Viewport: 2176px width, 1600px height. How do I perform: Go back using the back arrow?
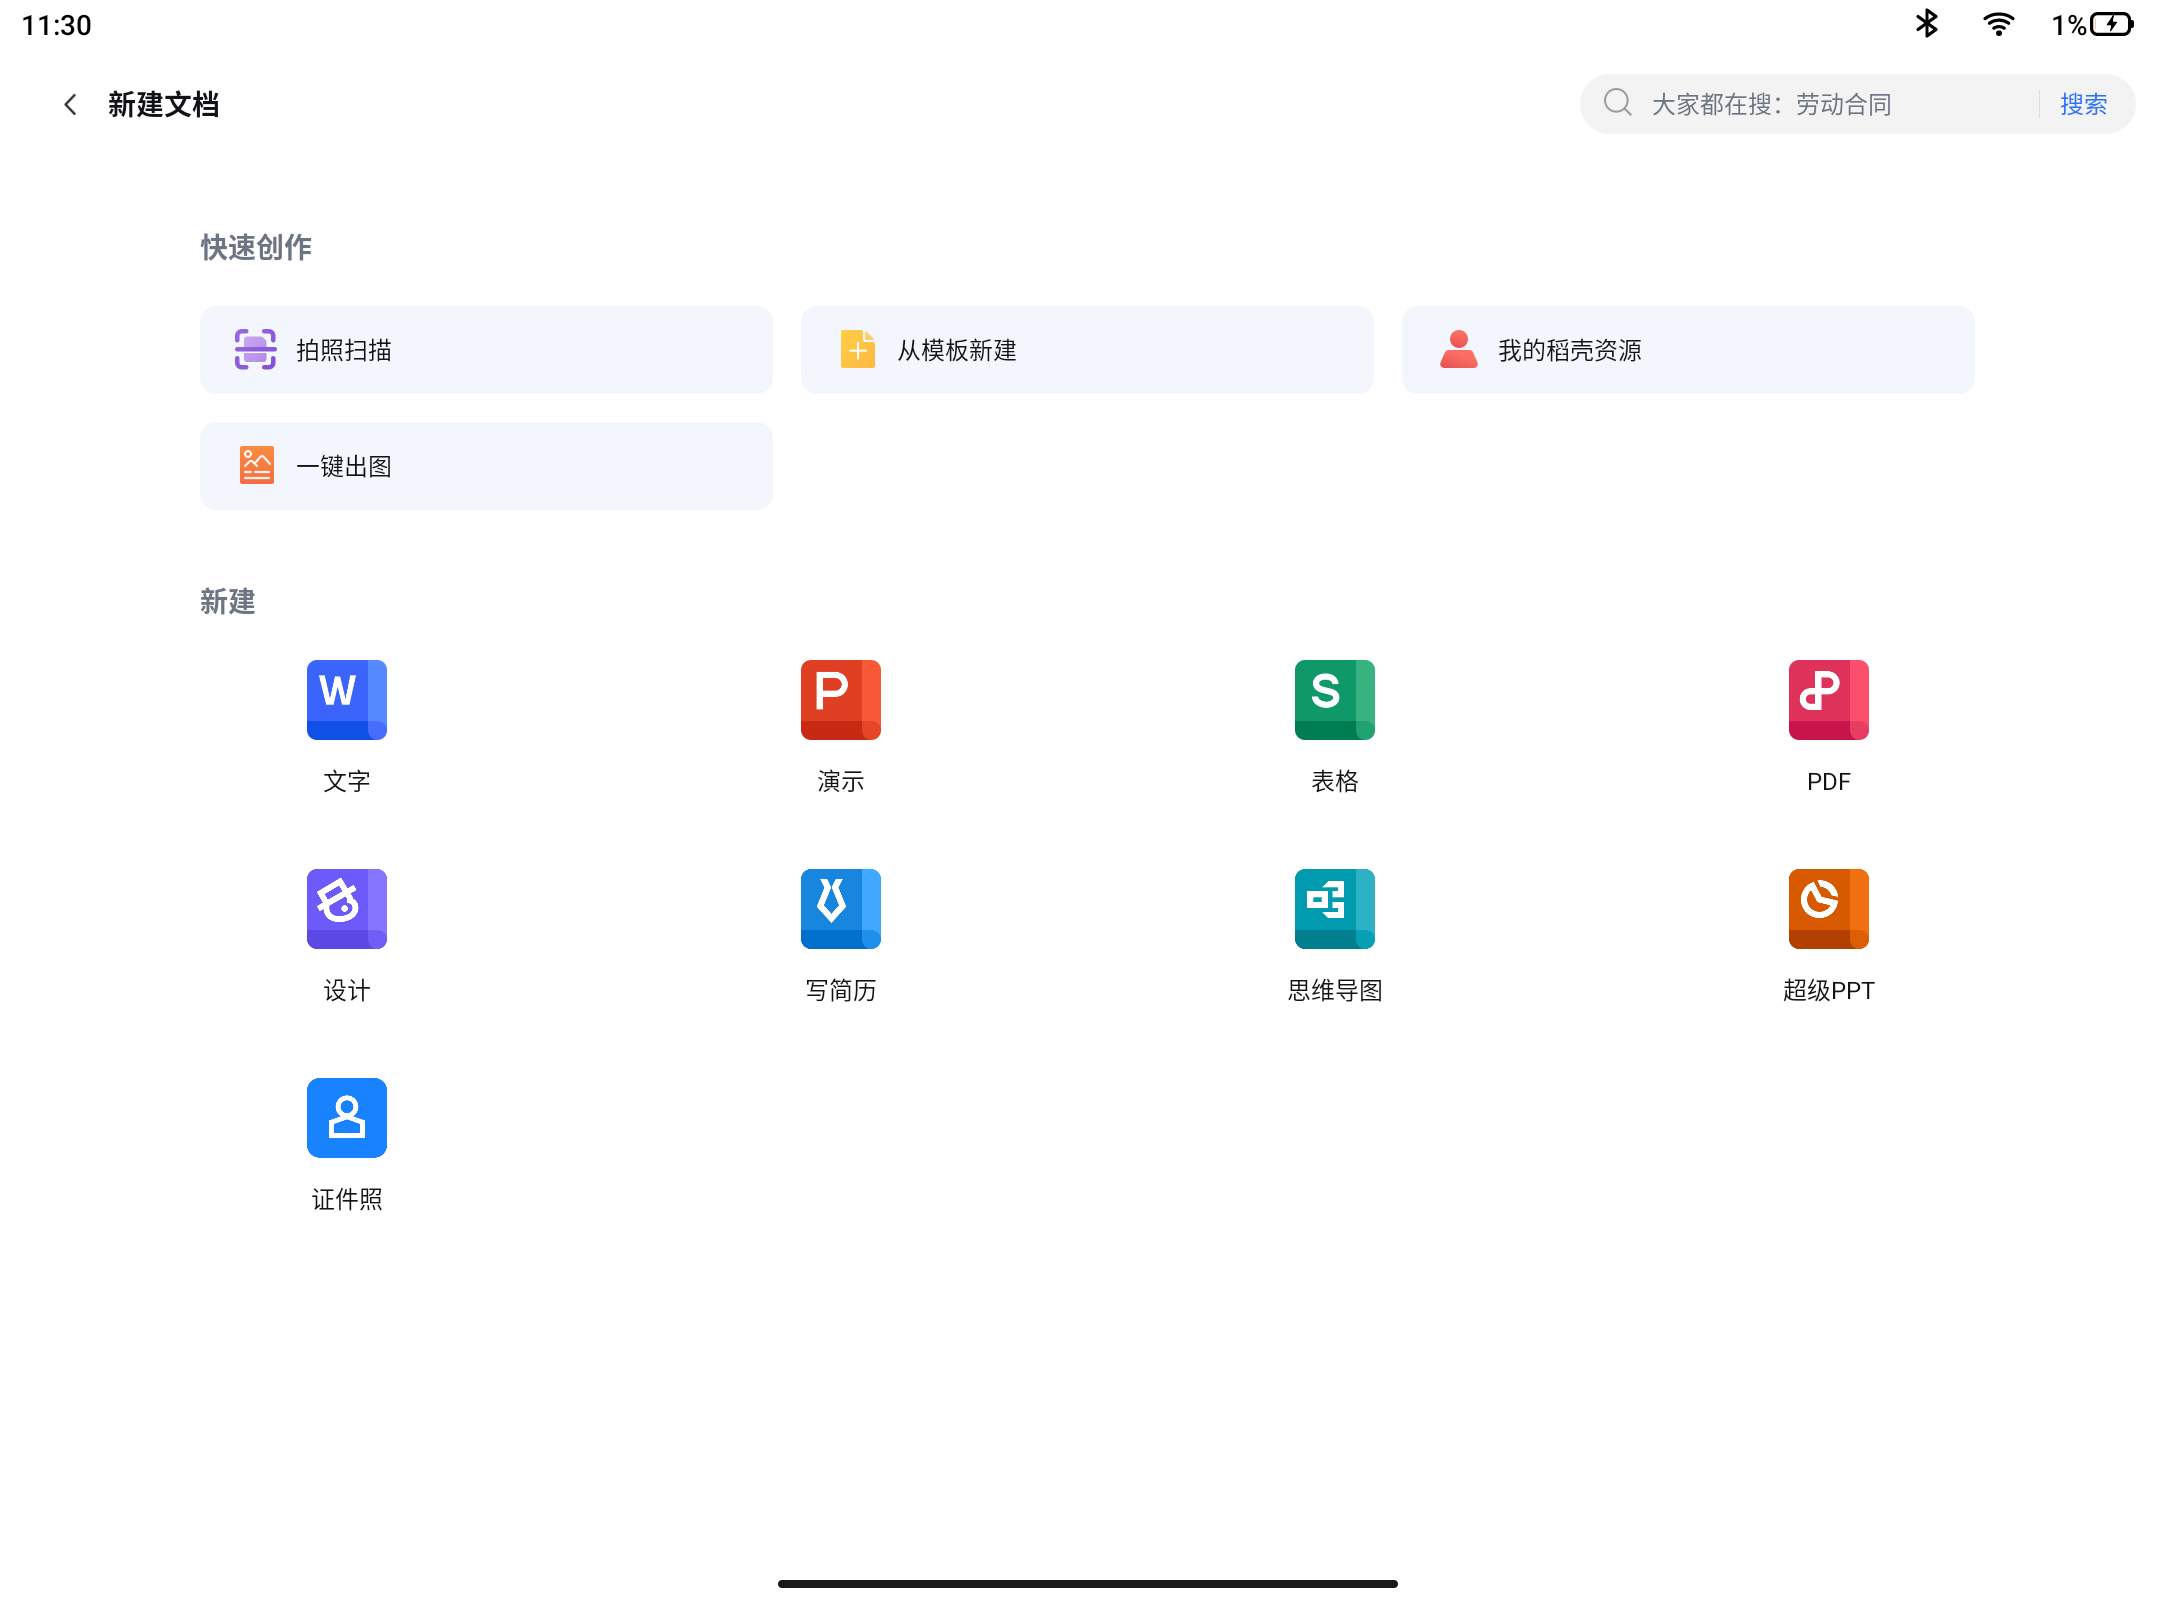pyautogui.click(x=70, y=105)
